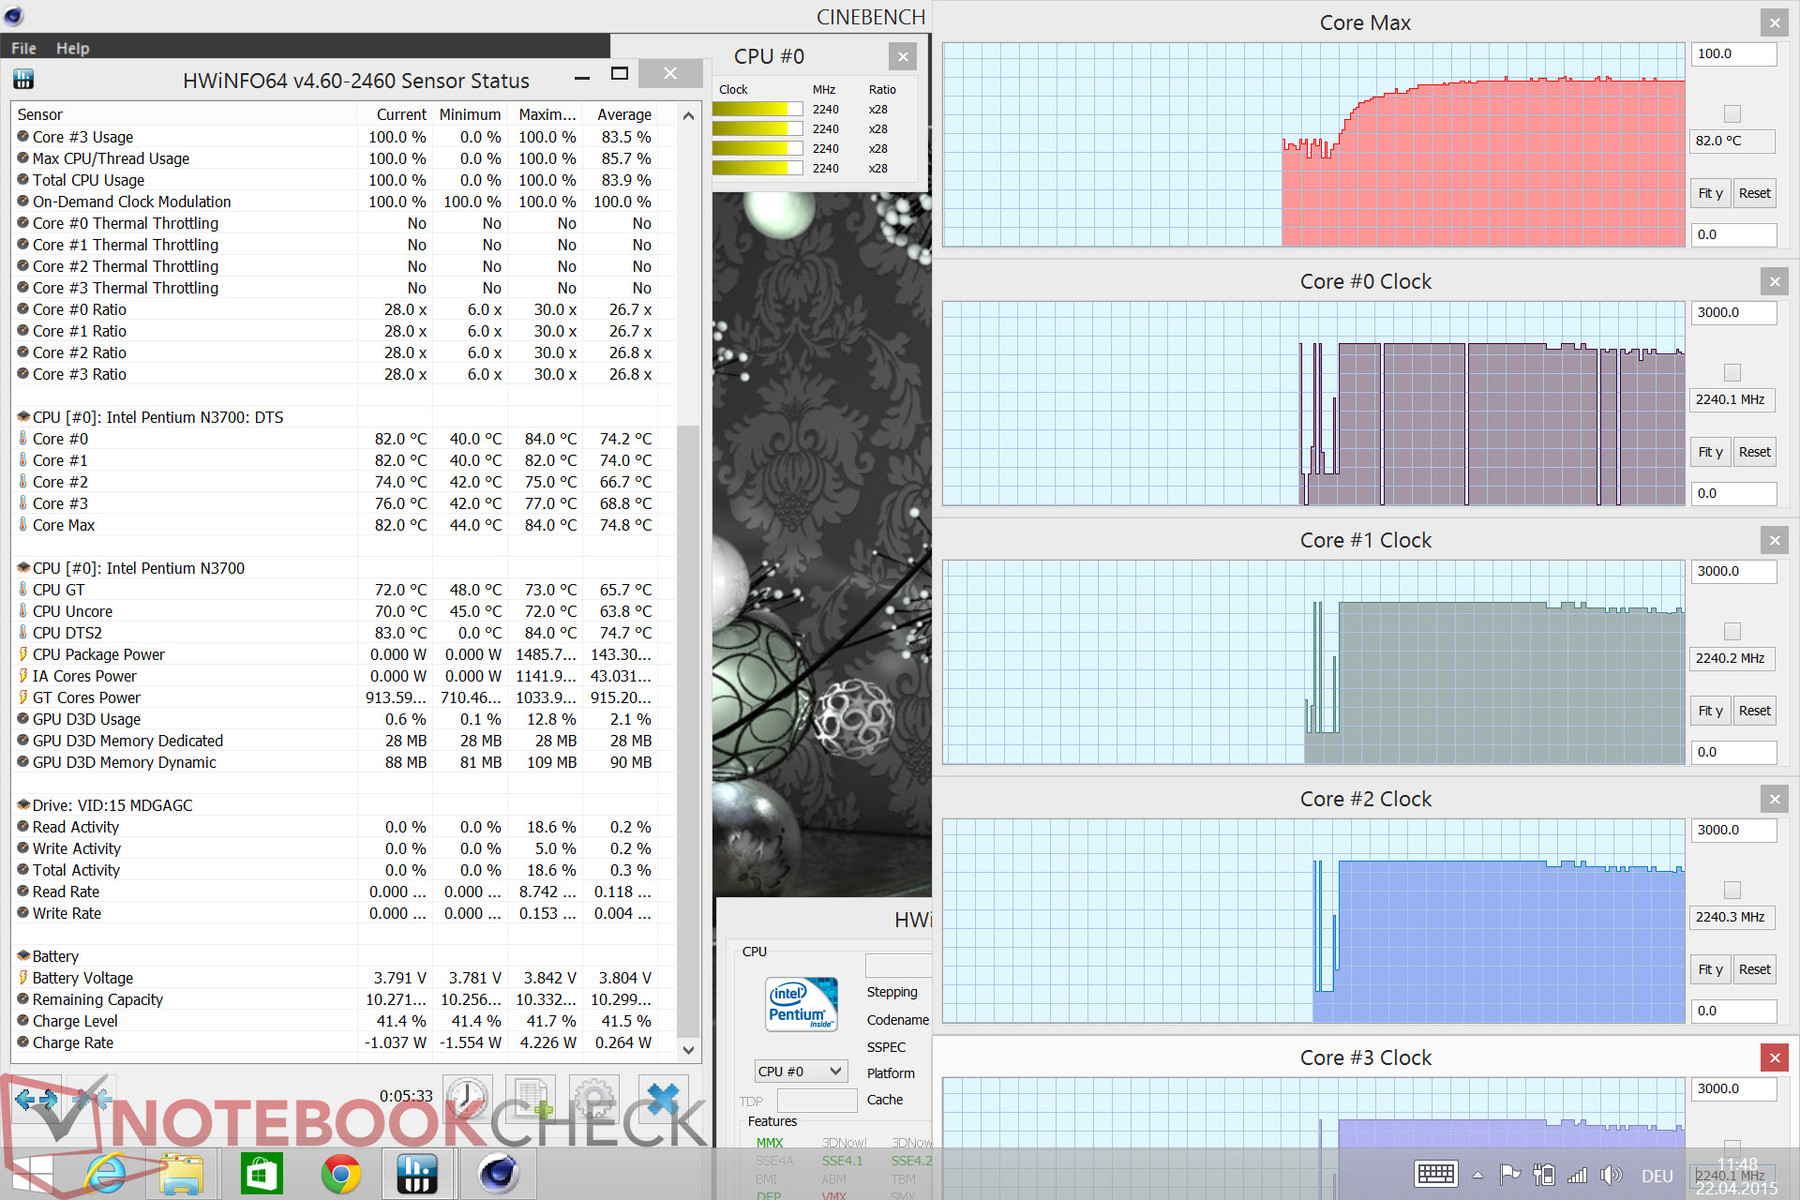Click the collapse columns arrows icon in HWiNFO

[x=91, y=1099]
